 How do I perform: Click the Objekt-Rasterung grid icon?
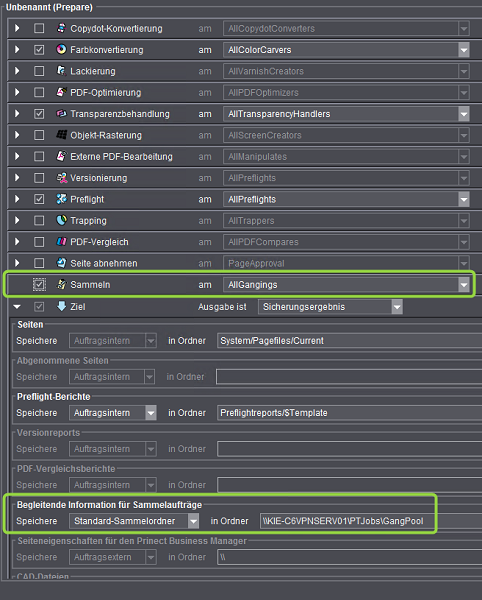pyautogui.click(x=61, y=135)
